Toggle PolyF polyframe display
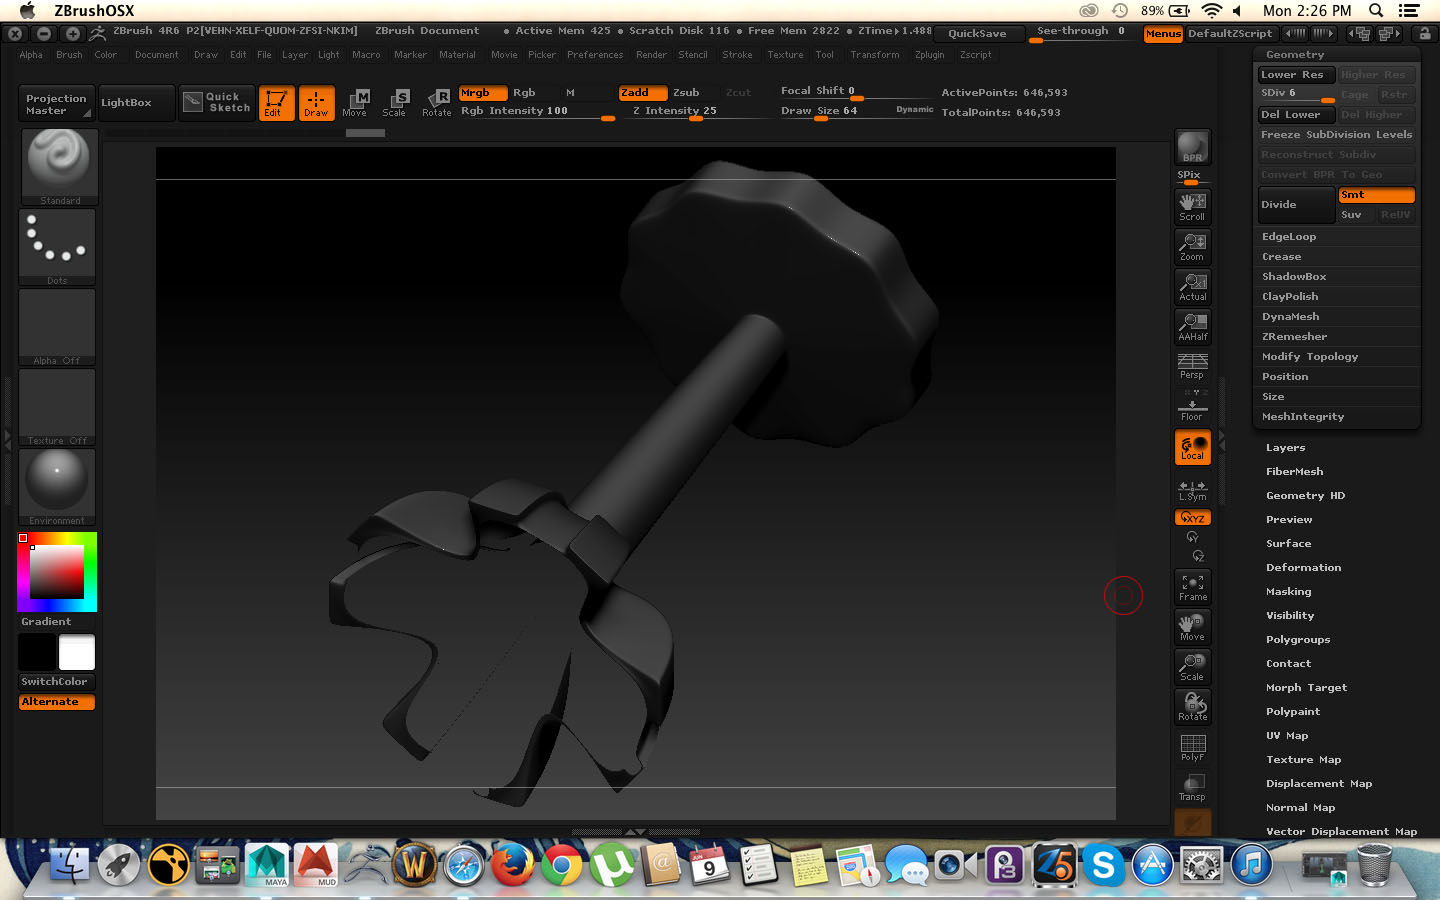Viewport: 1440px width, 900px height. click(1192, 747)
